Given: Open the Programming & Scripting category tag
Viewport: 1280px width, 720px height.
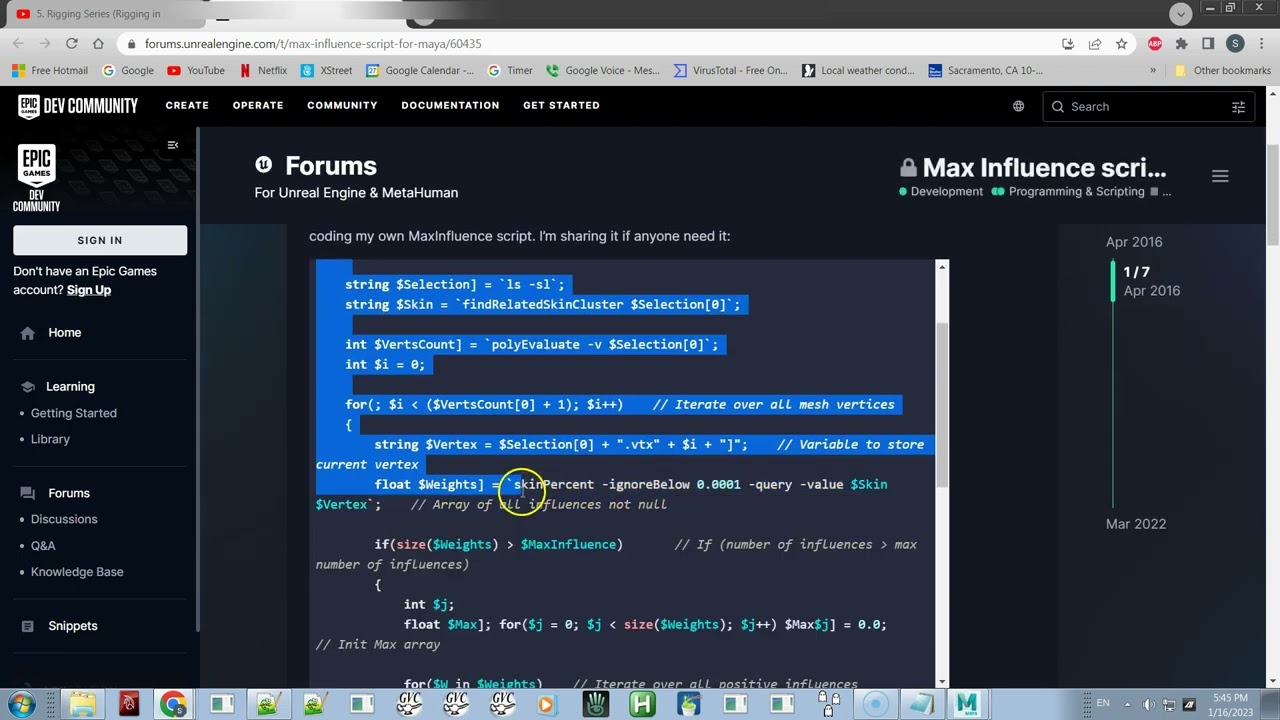Looking at the screenshot, I should 1068,191.
